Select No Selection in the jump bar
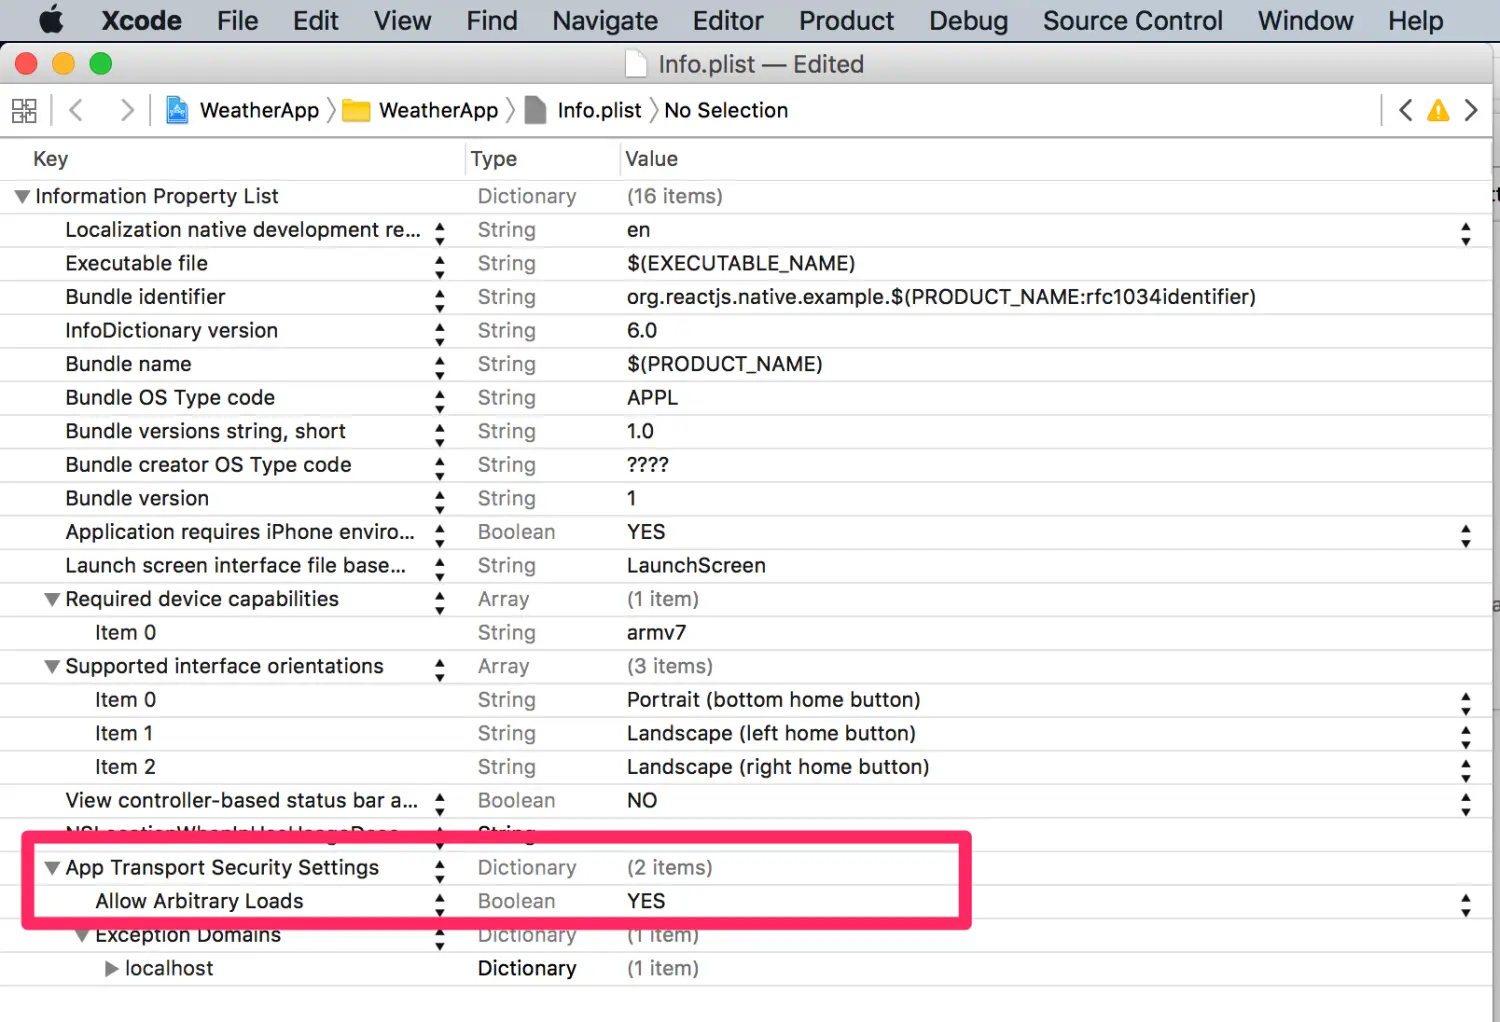The height and width of the screenshot is (1022, 1500). coord(726,110)
